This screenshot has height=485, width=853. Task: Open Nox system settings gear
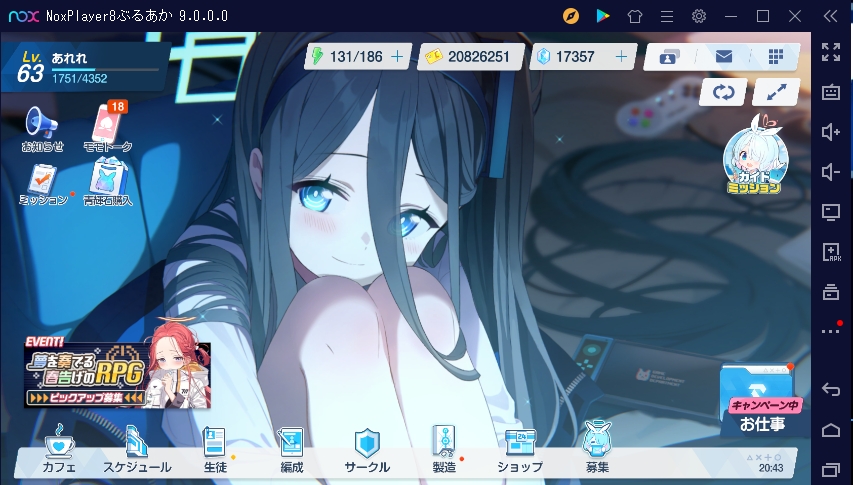[699, 16]
